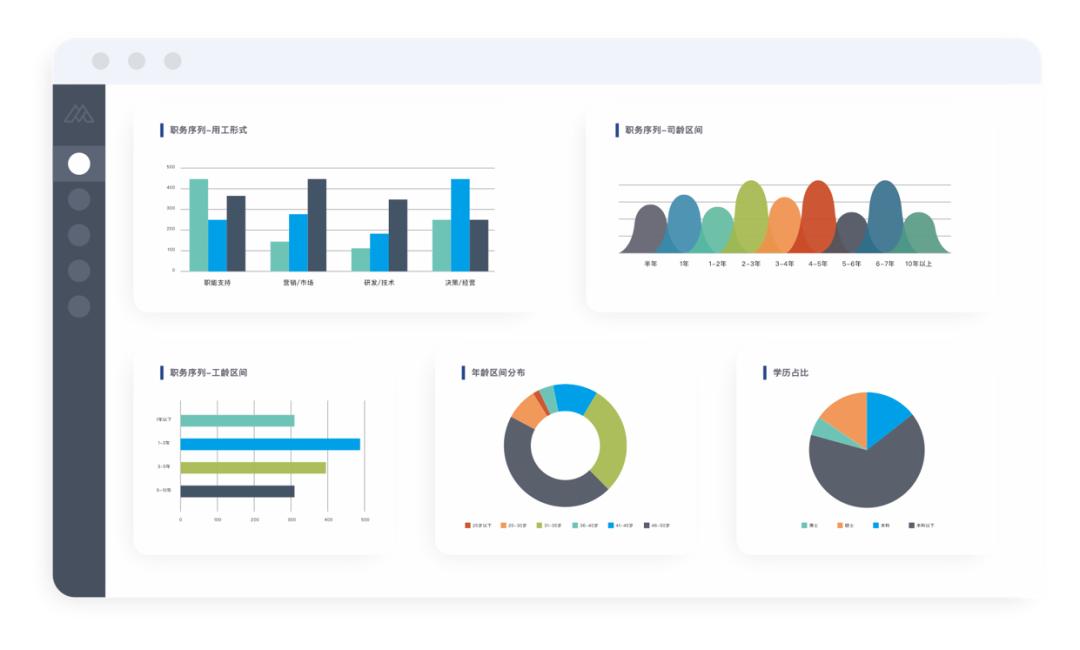Select the dark bar in the 职能支持 group
The width and height of the screenshot is (1080, 650).
(x=236, y=233)
